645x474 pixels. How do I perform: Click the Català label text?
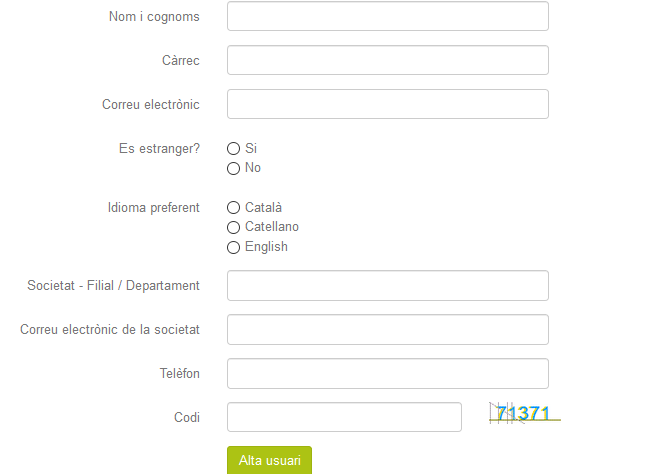[263, 207]
